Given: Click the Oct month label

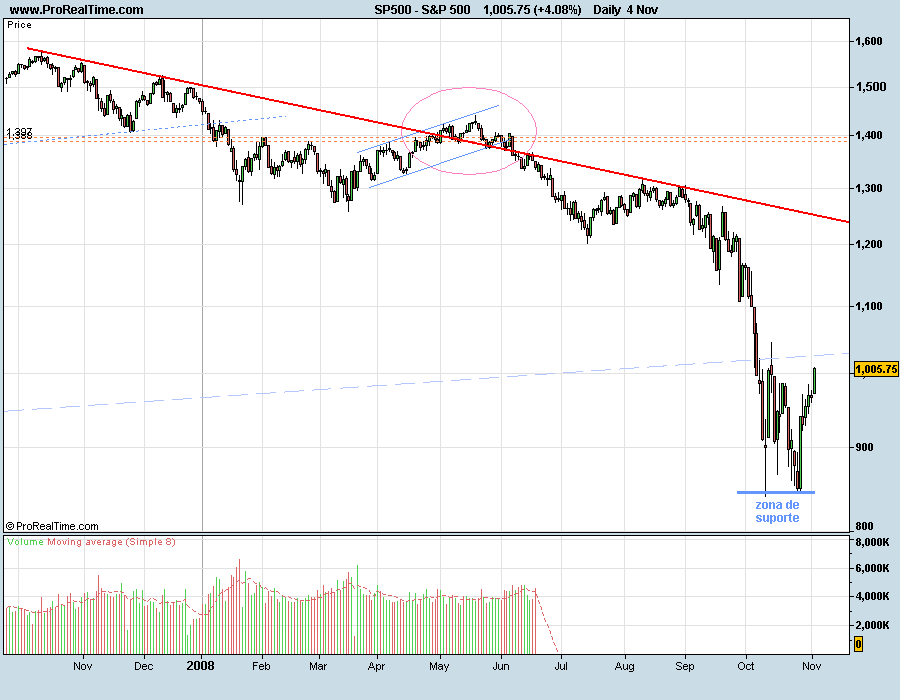Looking at the screenshot, I should tap(746, 666).
